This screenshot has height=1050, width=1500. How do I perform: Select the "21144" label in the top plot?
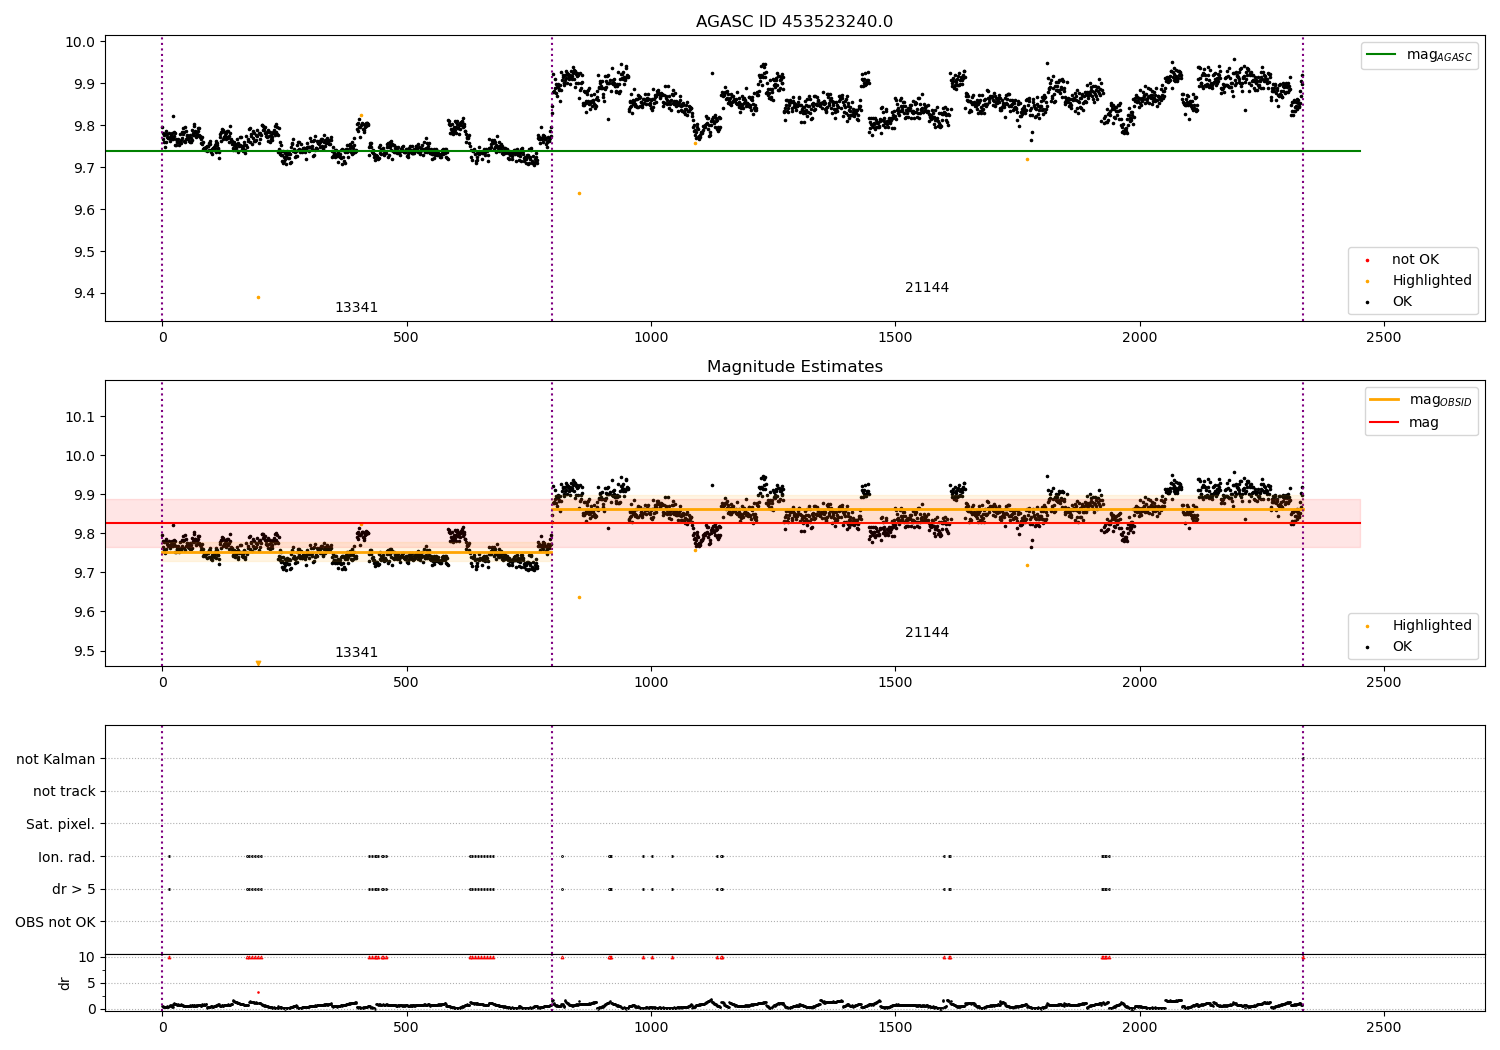[927, 288]
